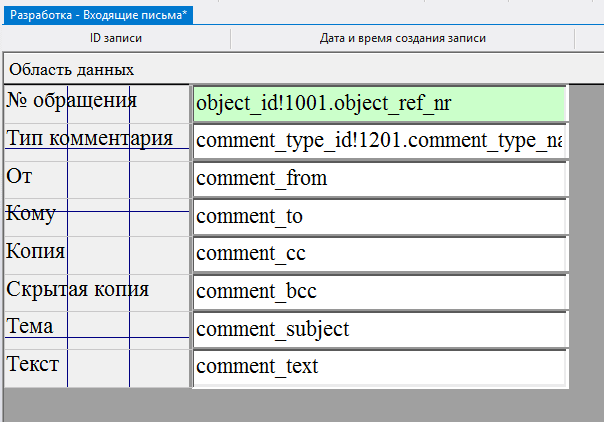Click the green object_ref_nr field
604x422 pixels.
[x=379, y=104]
